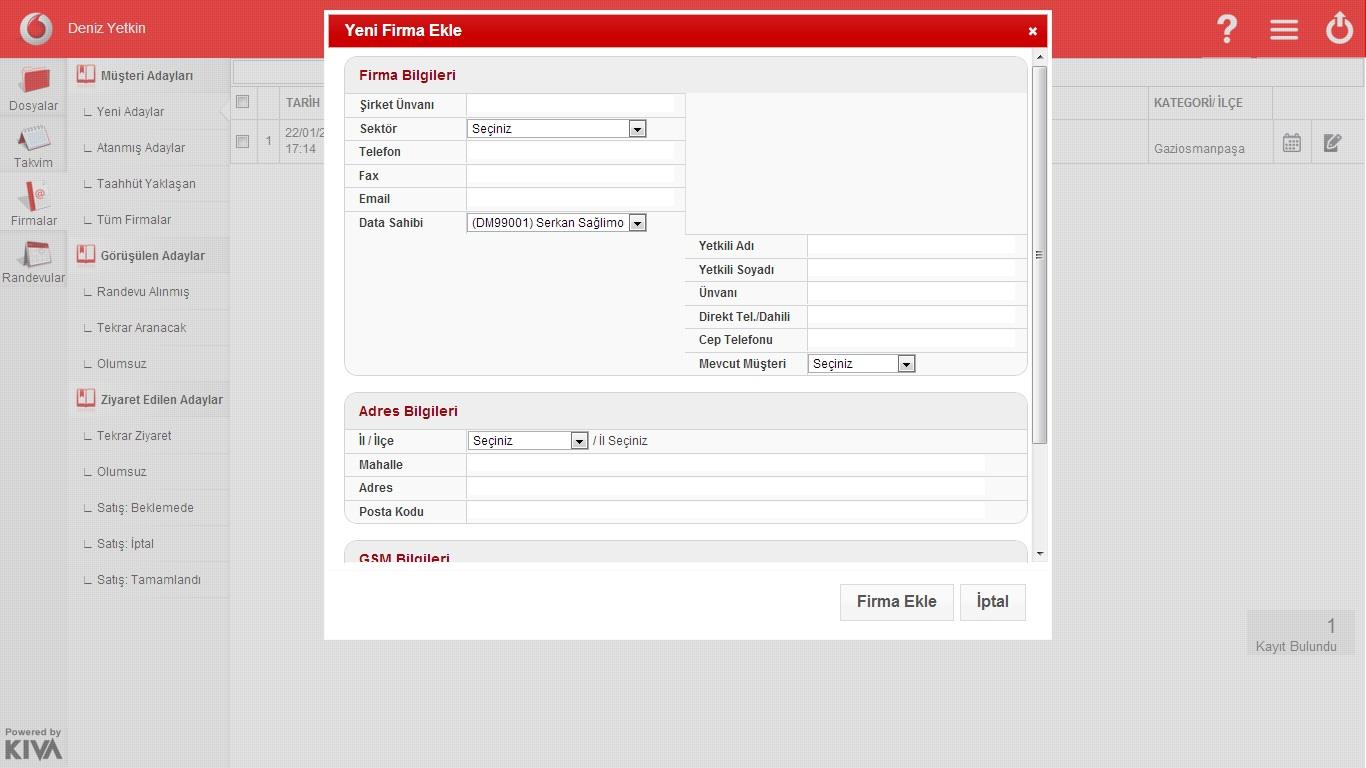Click the dialog scrollbar up arrow

click(x=1040, y=58)
